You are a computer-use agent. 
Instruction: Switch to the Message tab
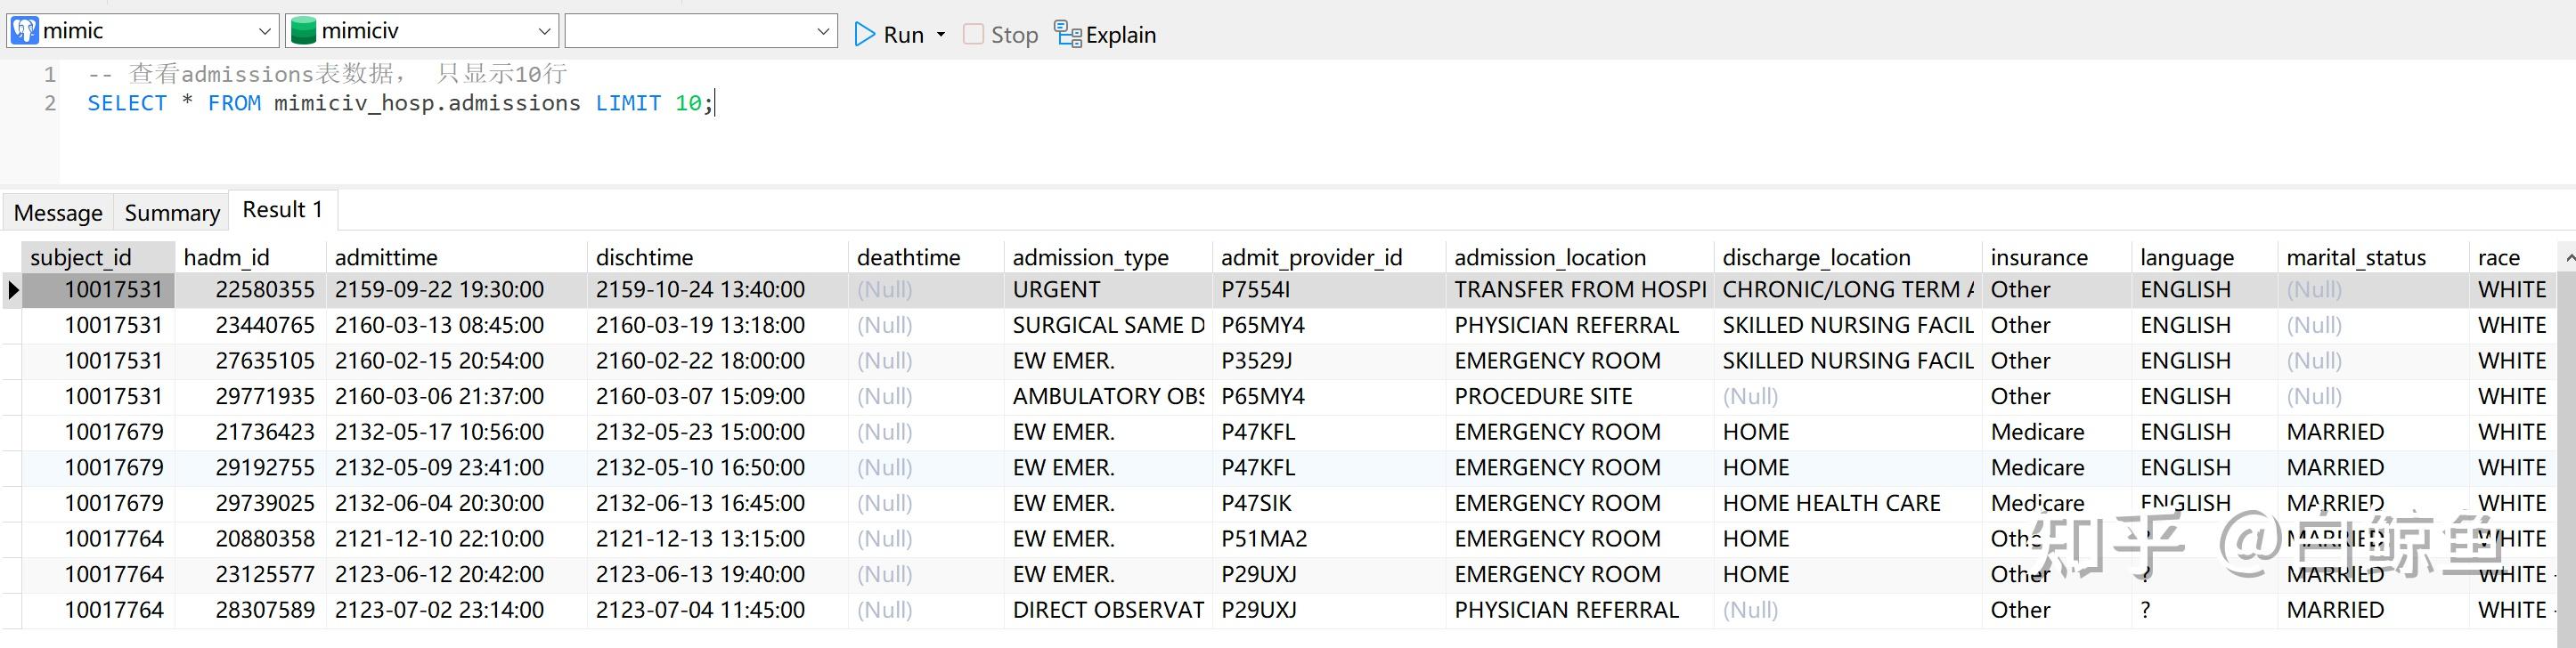57,212
